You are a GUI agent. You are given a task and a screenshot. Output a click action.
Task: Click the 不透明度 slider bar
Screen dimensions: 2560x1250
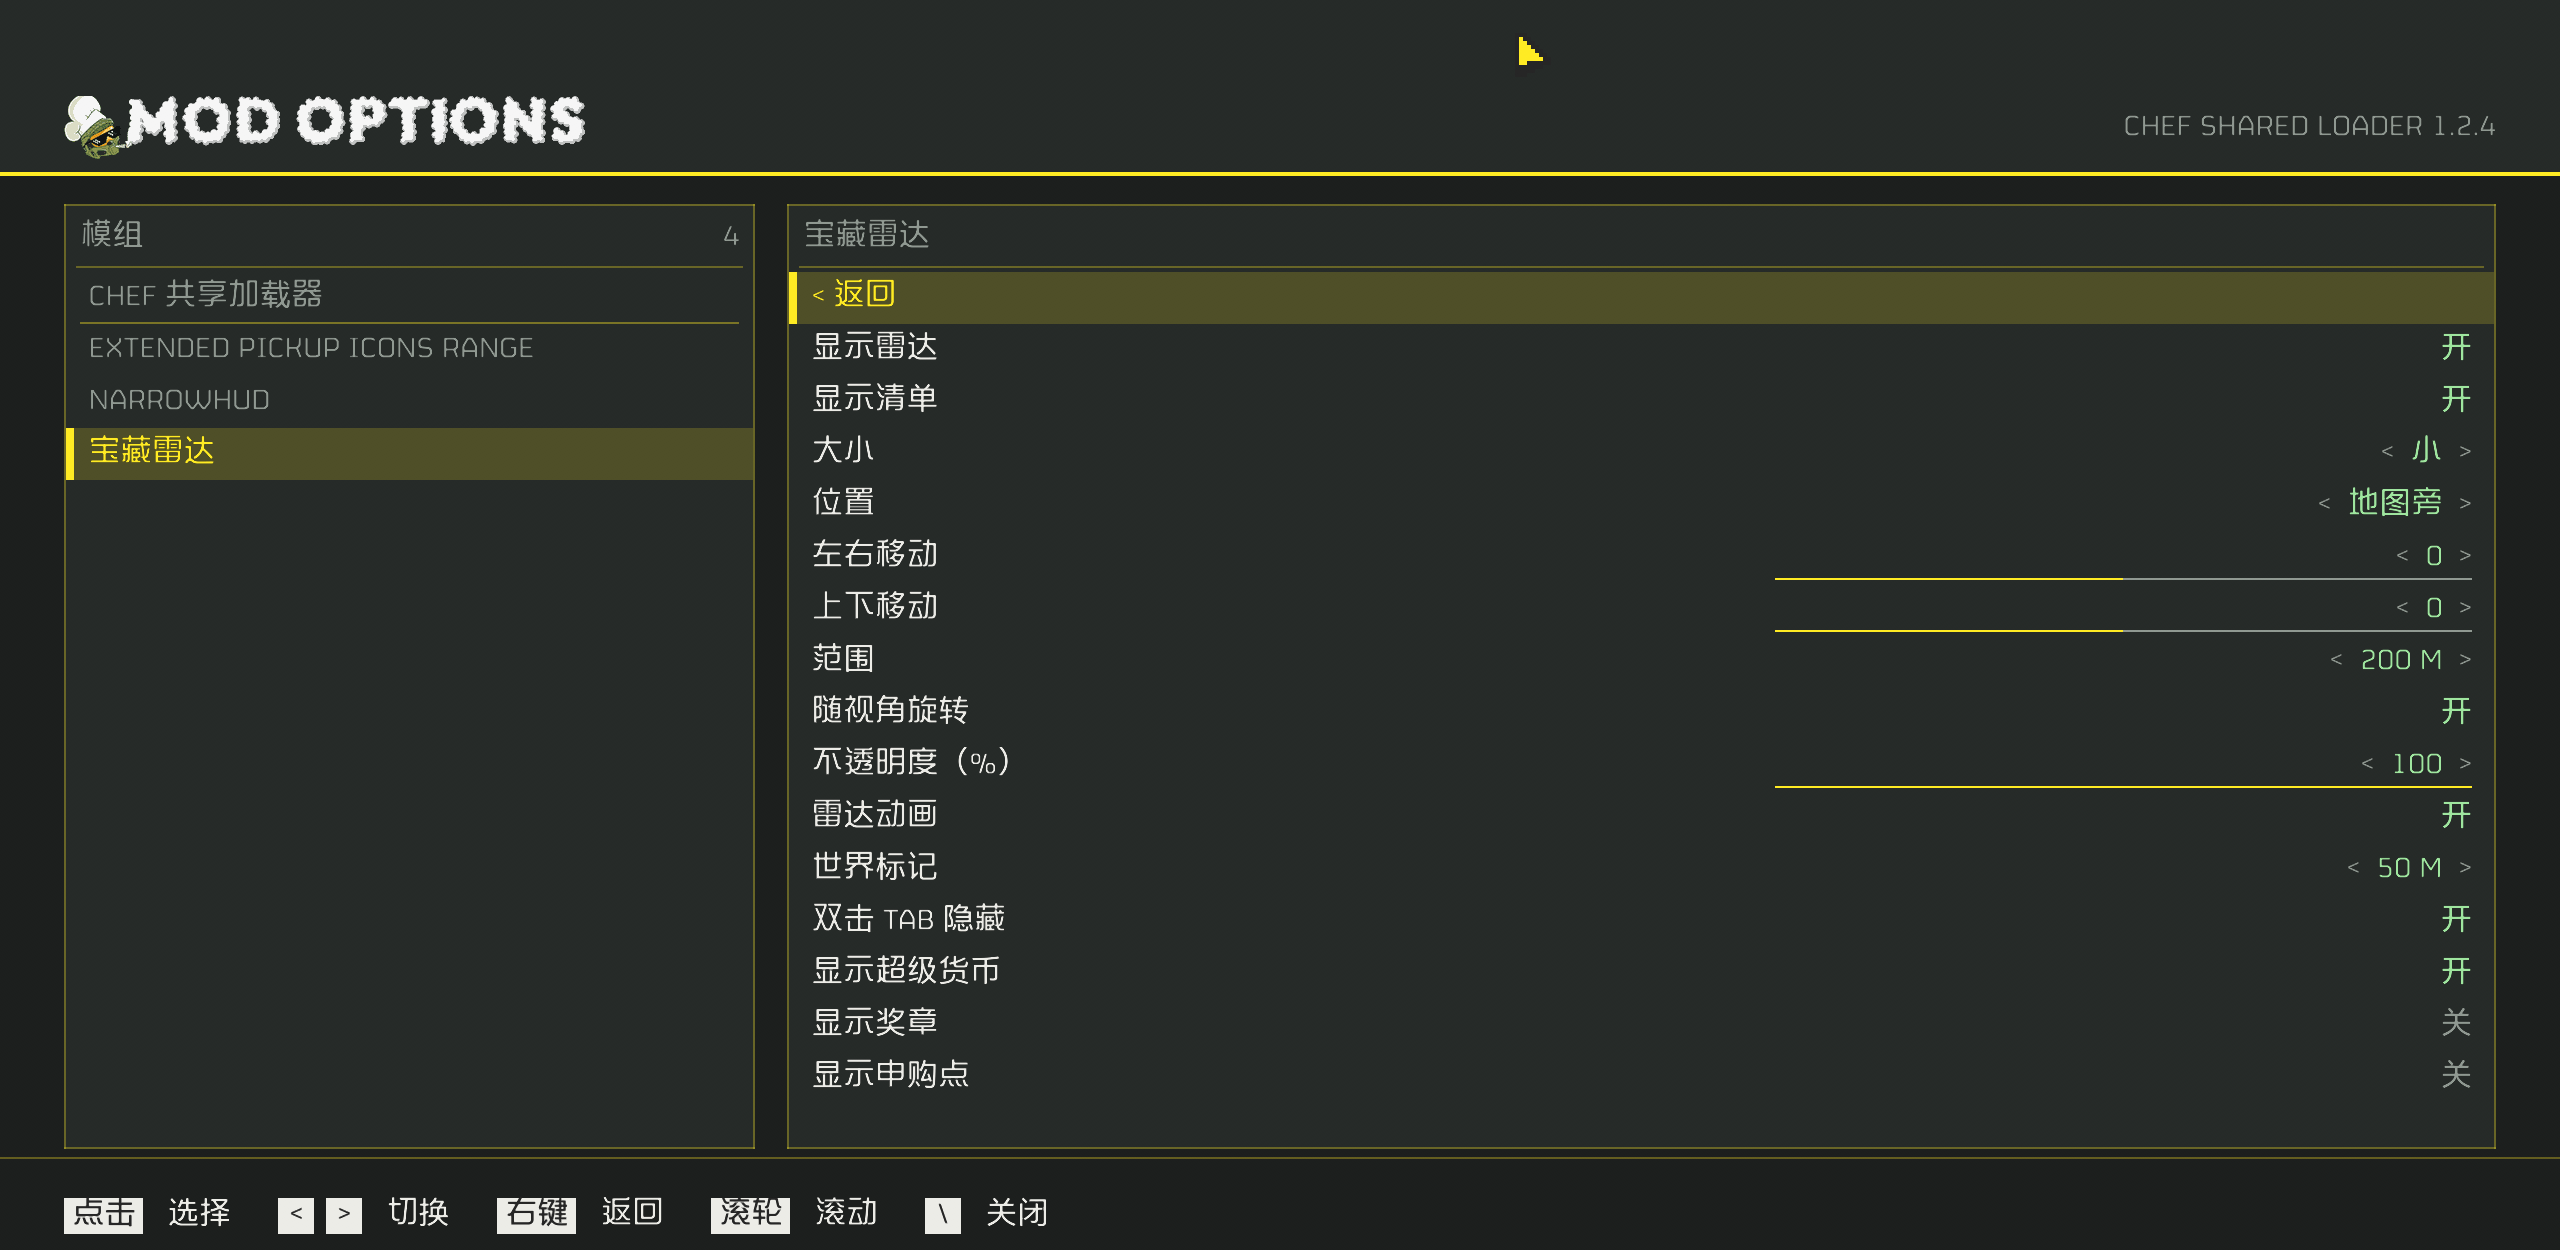tap(2123, 787)
